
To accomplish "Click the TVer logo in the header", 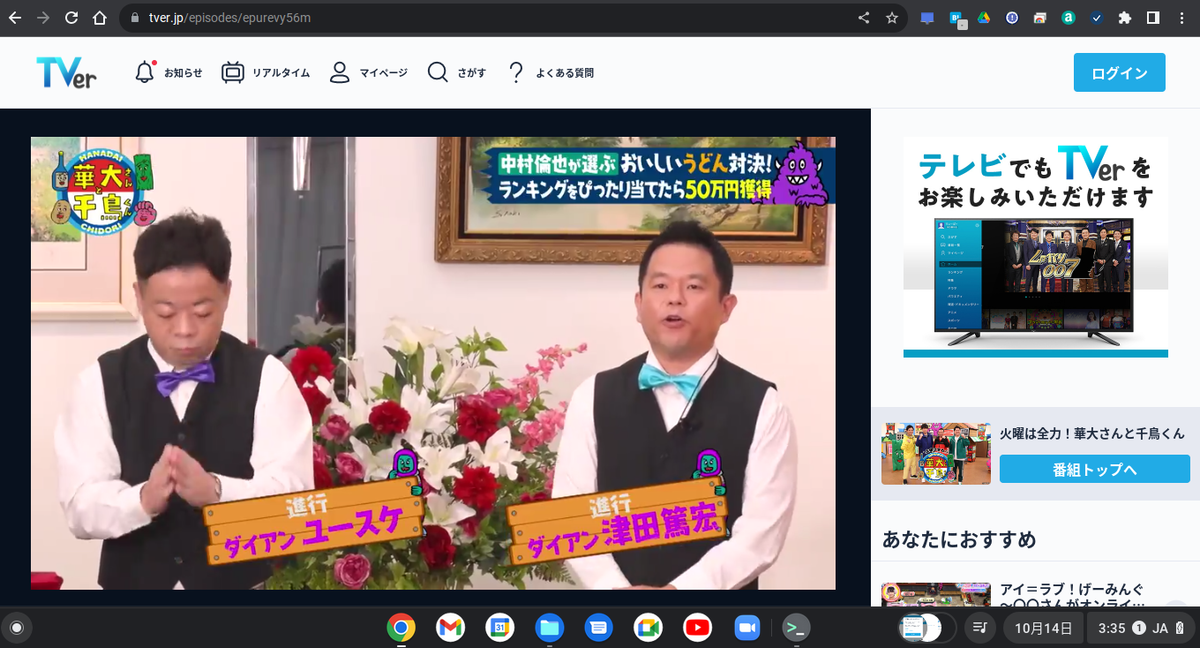I will pyautogui.click(x=66, y=72).
